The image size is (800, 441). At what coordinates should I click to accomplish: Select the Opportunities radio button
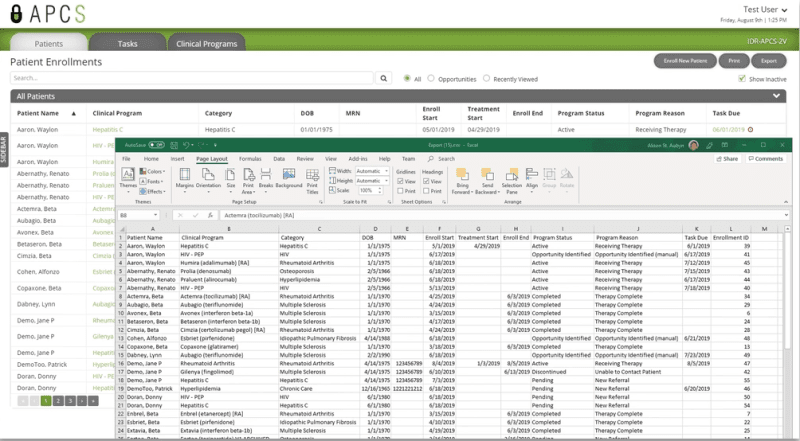[x=431, y=78]
